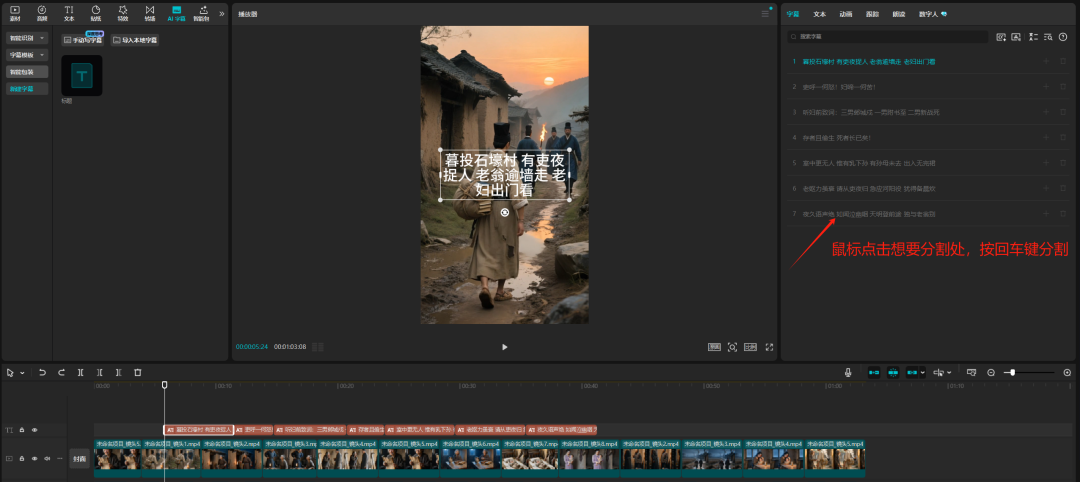Screen dimensions: 1080x482
Task: Select 智能包装 in the left sidebar
Action: (28, 72)
